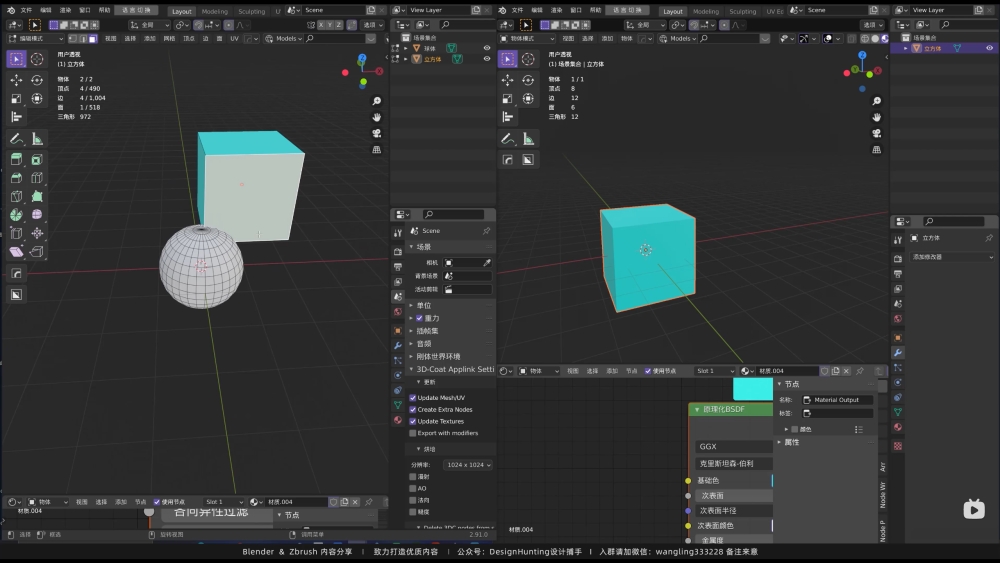Select the Rotate tool in left viewport toolbar
The width and height of the screenshot is (1000, 563).
[37, 80]
